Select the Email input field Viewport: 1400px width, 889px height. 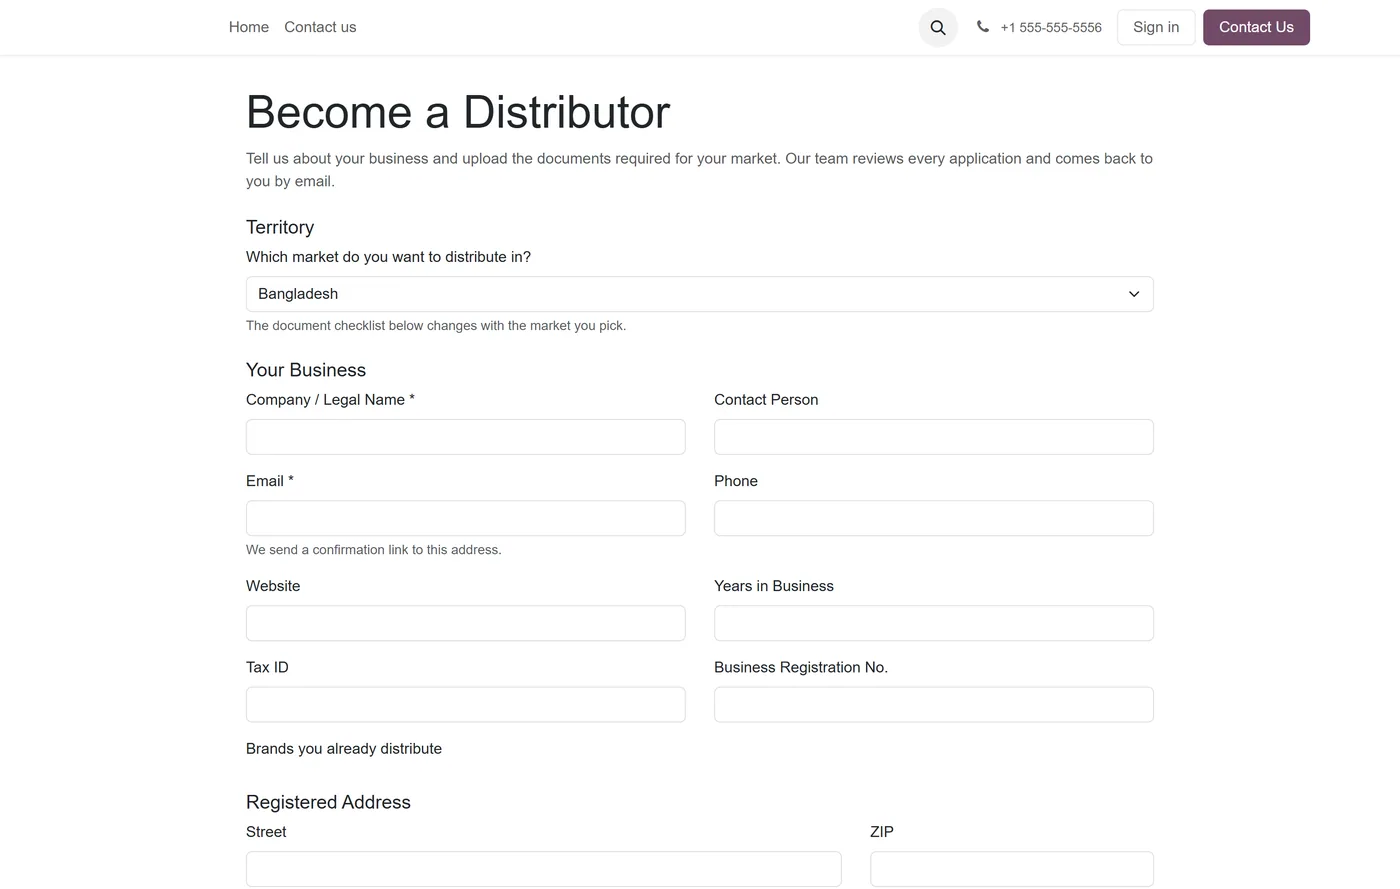point(466,518)
